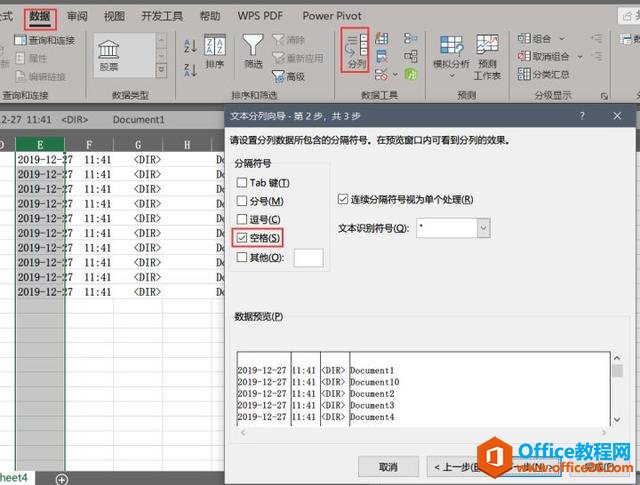Select column H header
This screenshot has width=640, height=485.
tap(187, 145)
